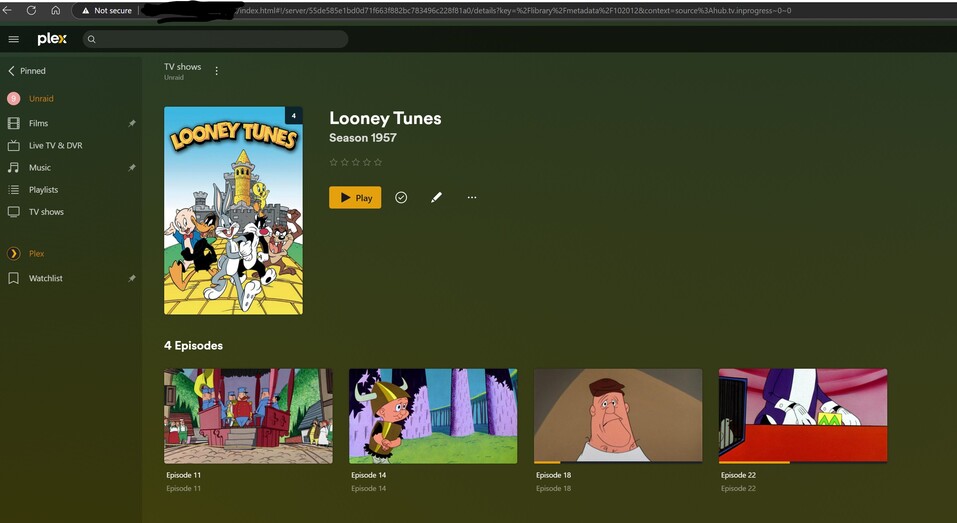Image resolution: width=957 pixels, height=523 pixels.
Task: Click the unplayed count badge 4
Action: [294, 115]
